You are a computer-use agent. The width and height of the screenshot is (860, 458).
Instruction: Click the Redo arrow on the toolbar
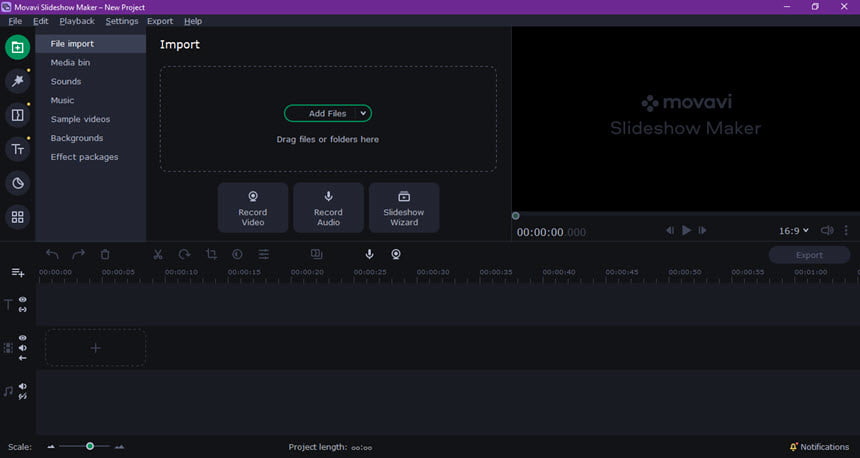point(78,254)
